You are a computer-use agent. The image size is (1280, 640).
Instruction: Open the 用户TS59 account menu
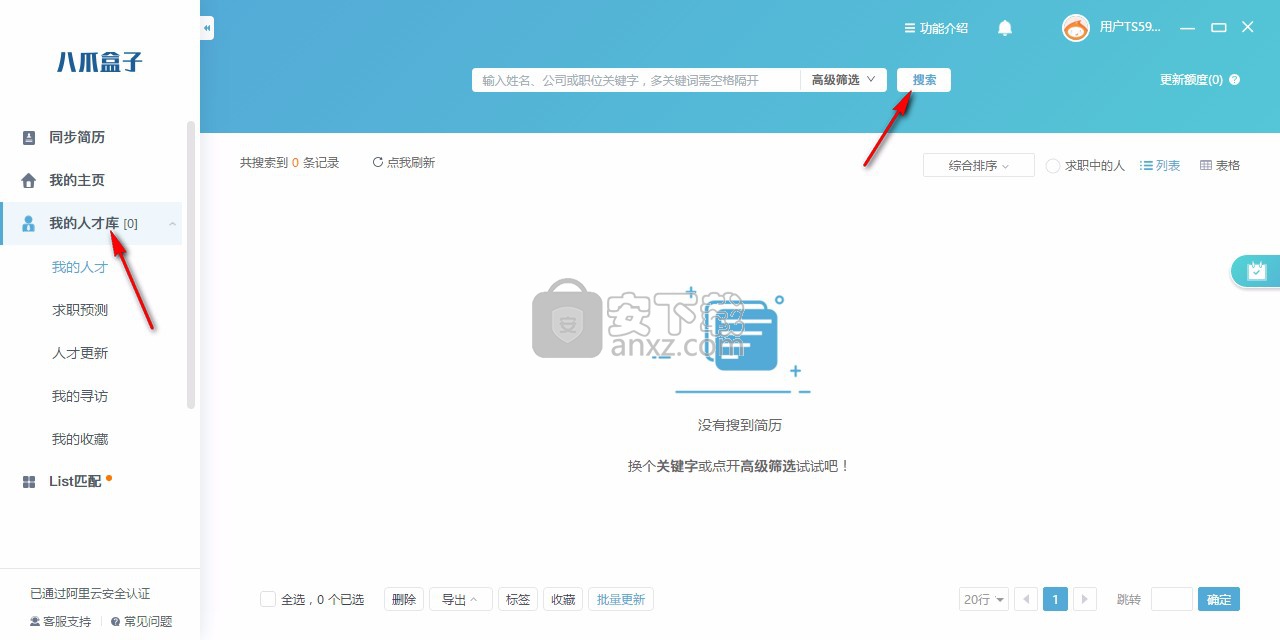1131,28
